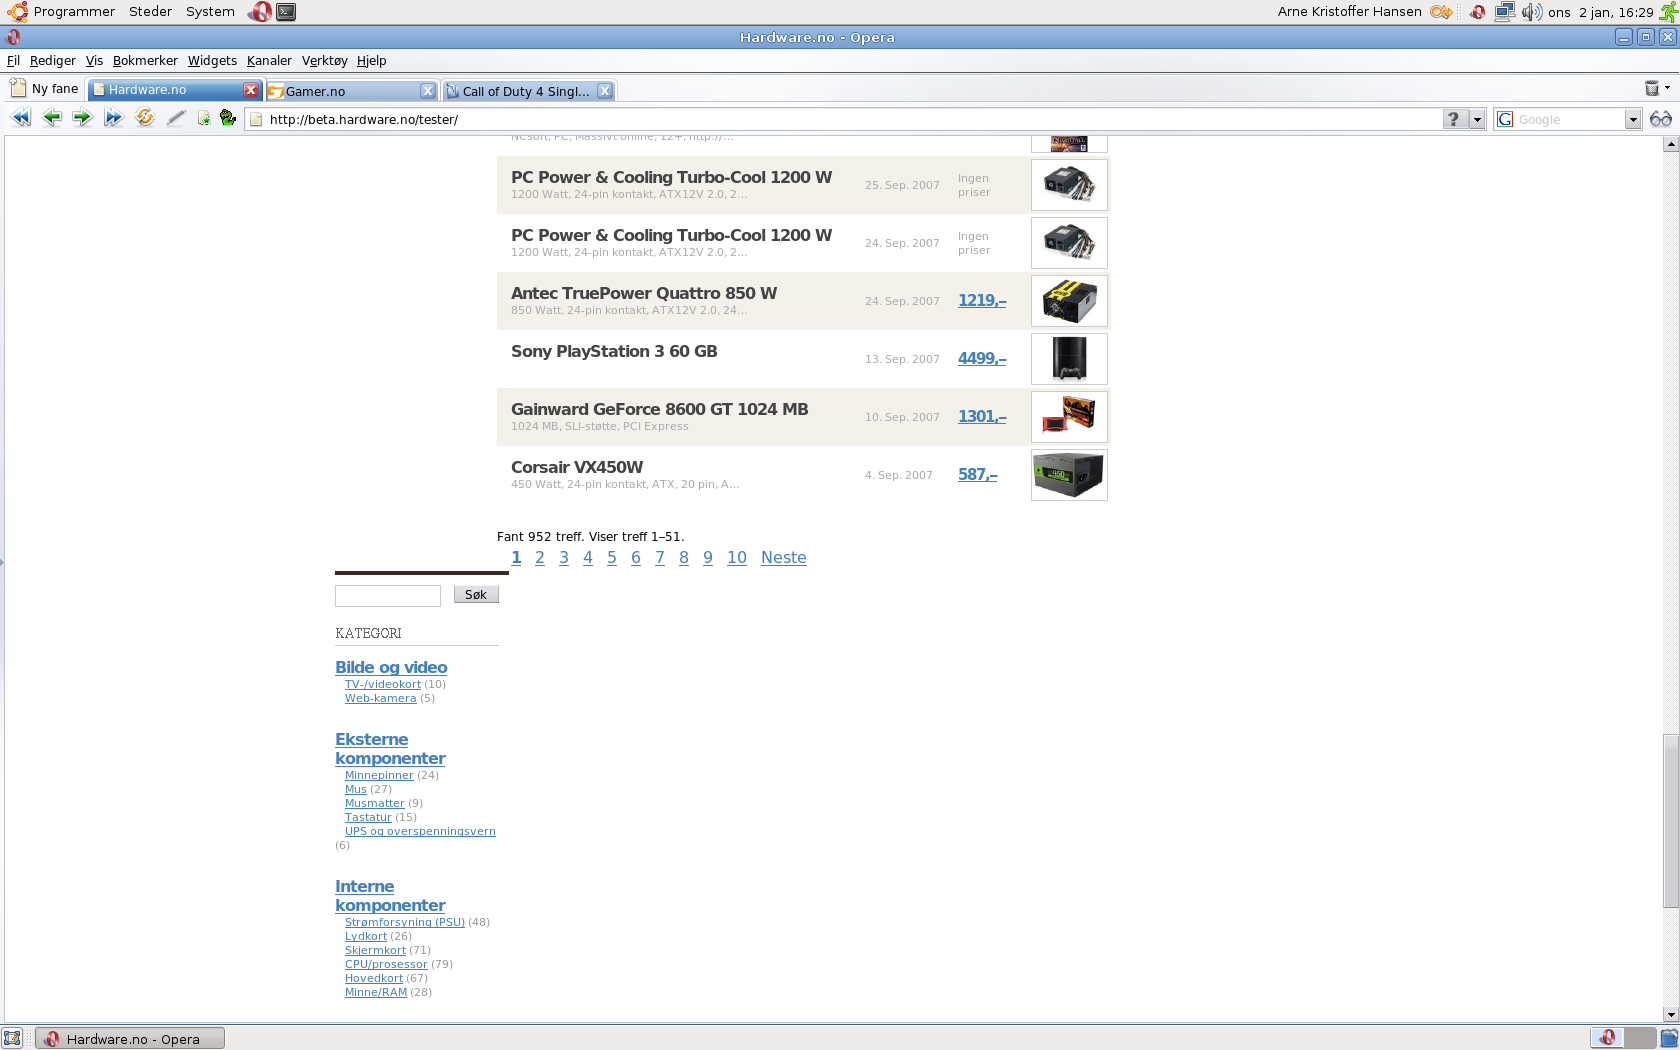Open the Skjermkort subcategory link
Screen dimensions: 1680x1050
point(375,950)
